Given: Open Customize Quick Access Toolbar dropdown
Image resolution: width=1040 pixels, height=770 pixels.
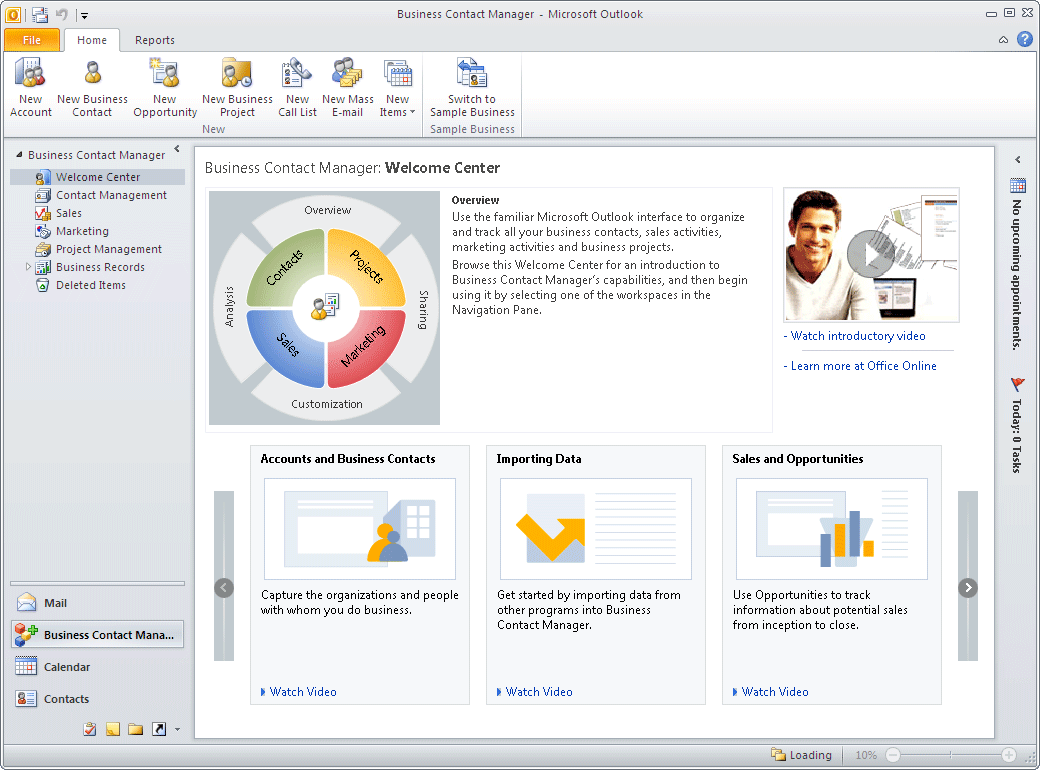Looking at the screenshot, I should pos(84,15).
